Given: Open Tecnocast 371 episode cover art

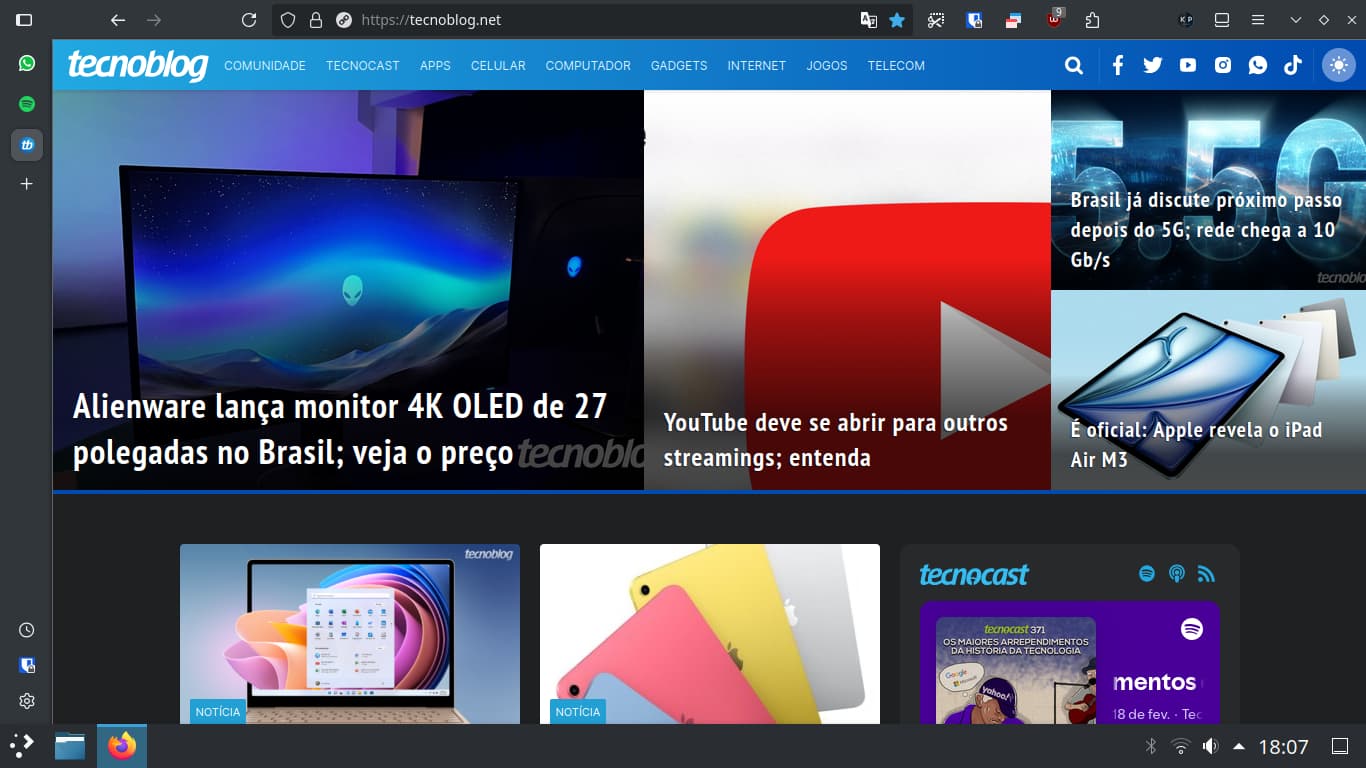Looking at the screenshot, I should click(1016, 670).
